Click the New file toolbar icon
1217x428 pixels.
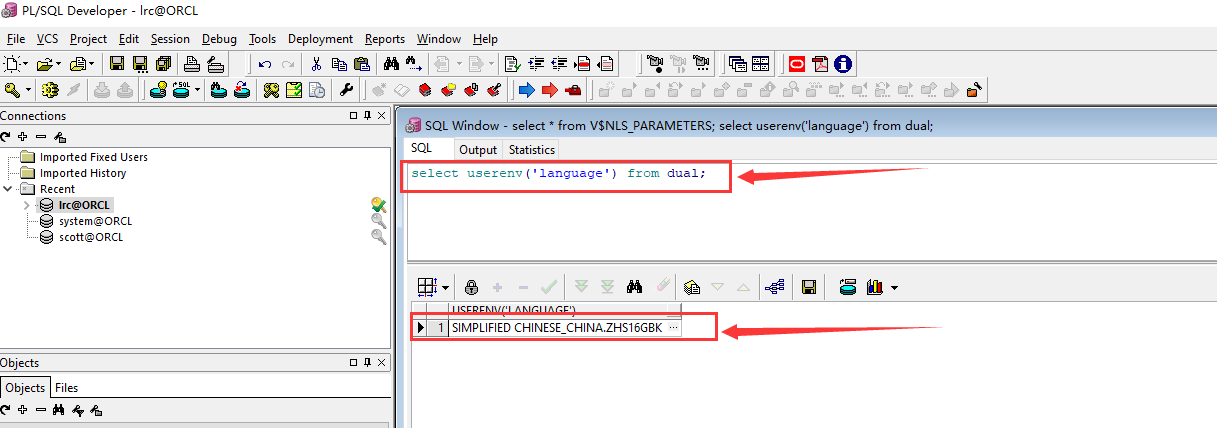click(13, 64)
